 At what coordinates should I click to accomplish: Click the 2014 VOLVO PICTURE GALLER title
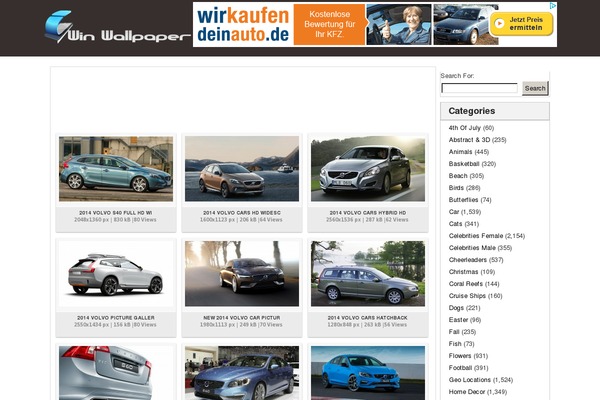(116, 318)
